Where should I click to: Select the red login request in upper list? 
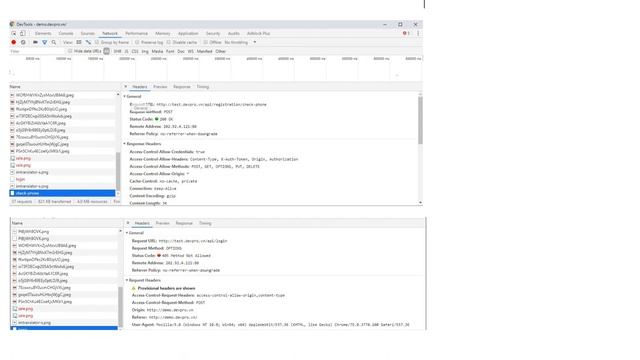[x=62, y=179]
